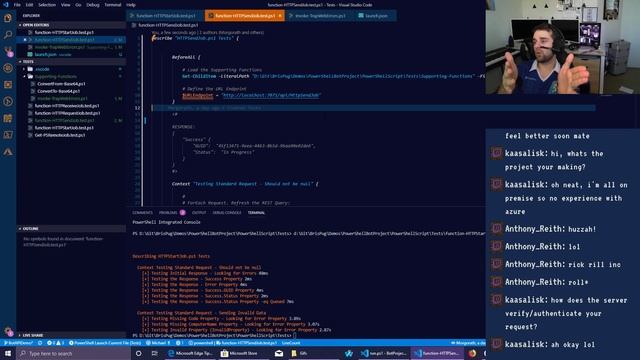Close the active HTTPSendJob test tab
The image size is (640, 360).
pyautogui.click(x=280, y=16)
